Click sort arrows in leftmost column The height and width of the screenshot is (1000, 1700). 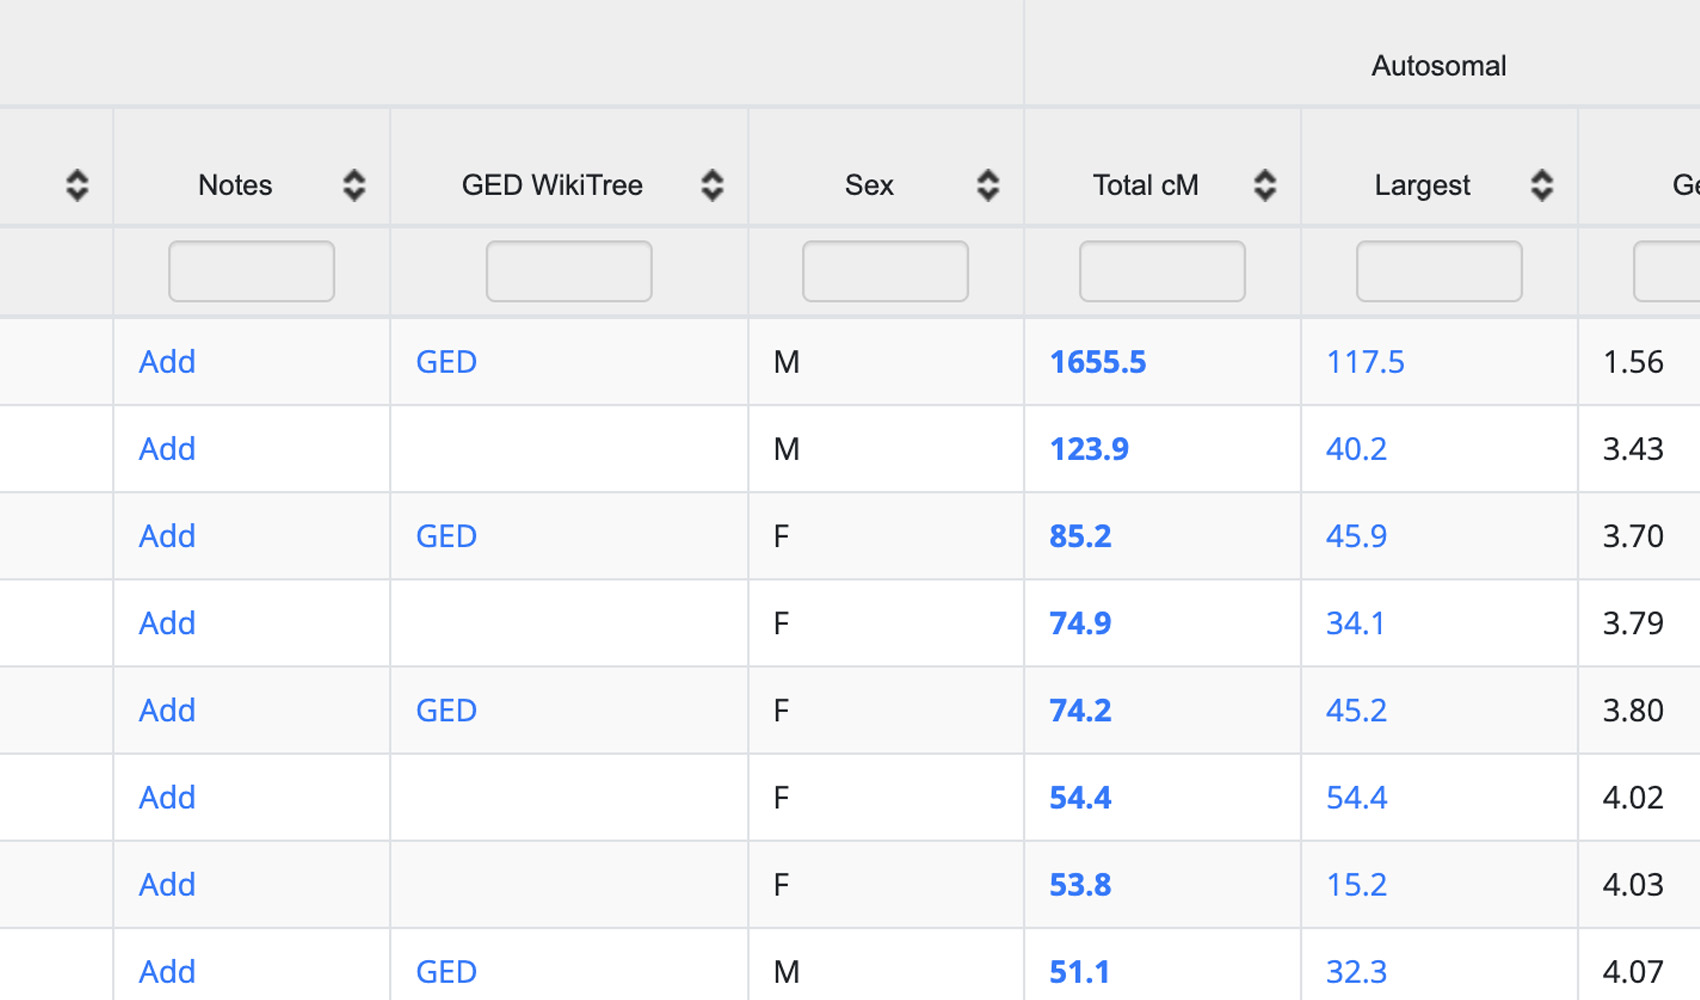tap(77, 185)
